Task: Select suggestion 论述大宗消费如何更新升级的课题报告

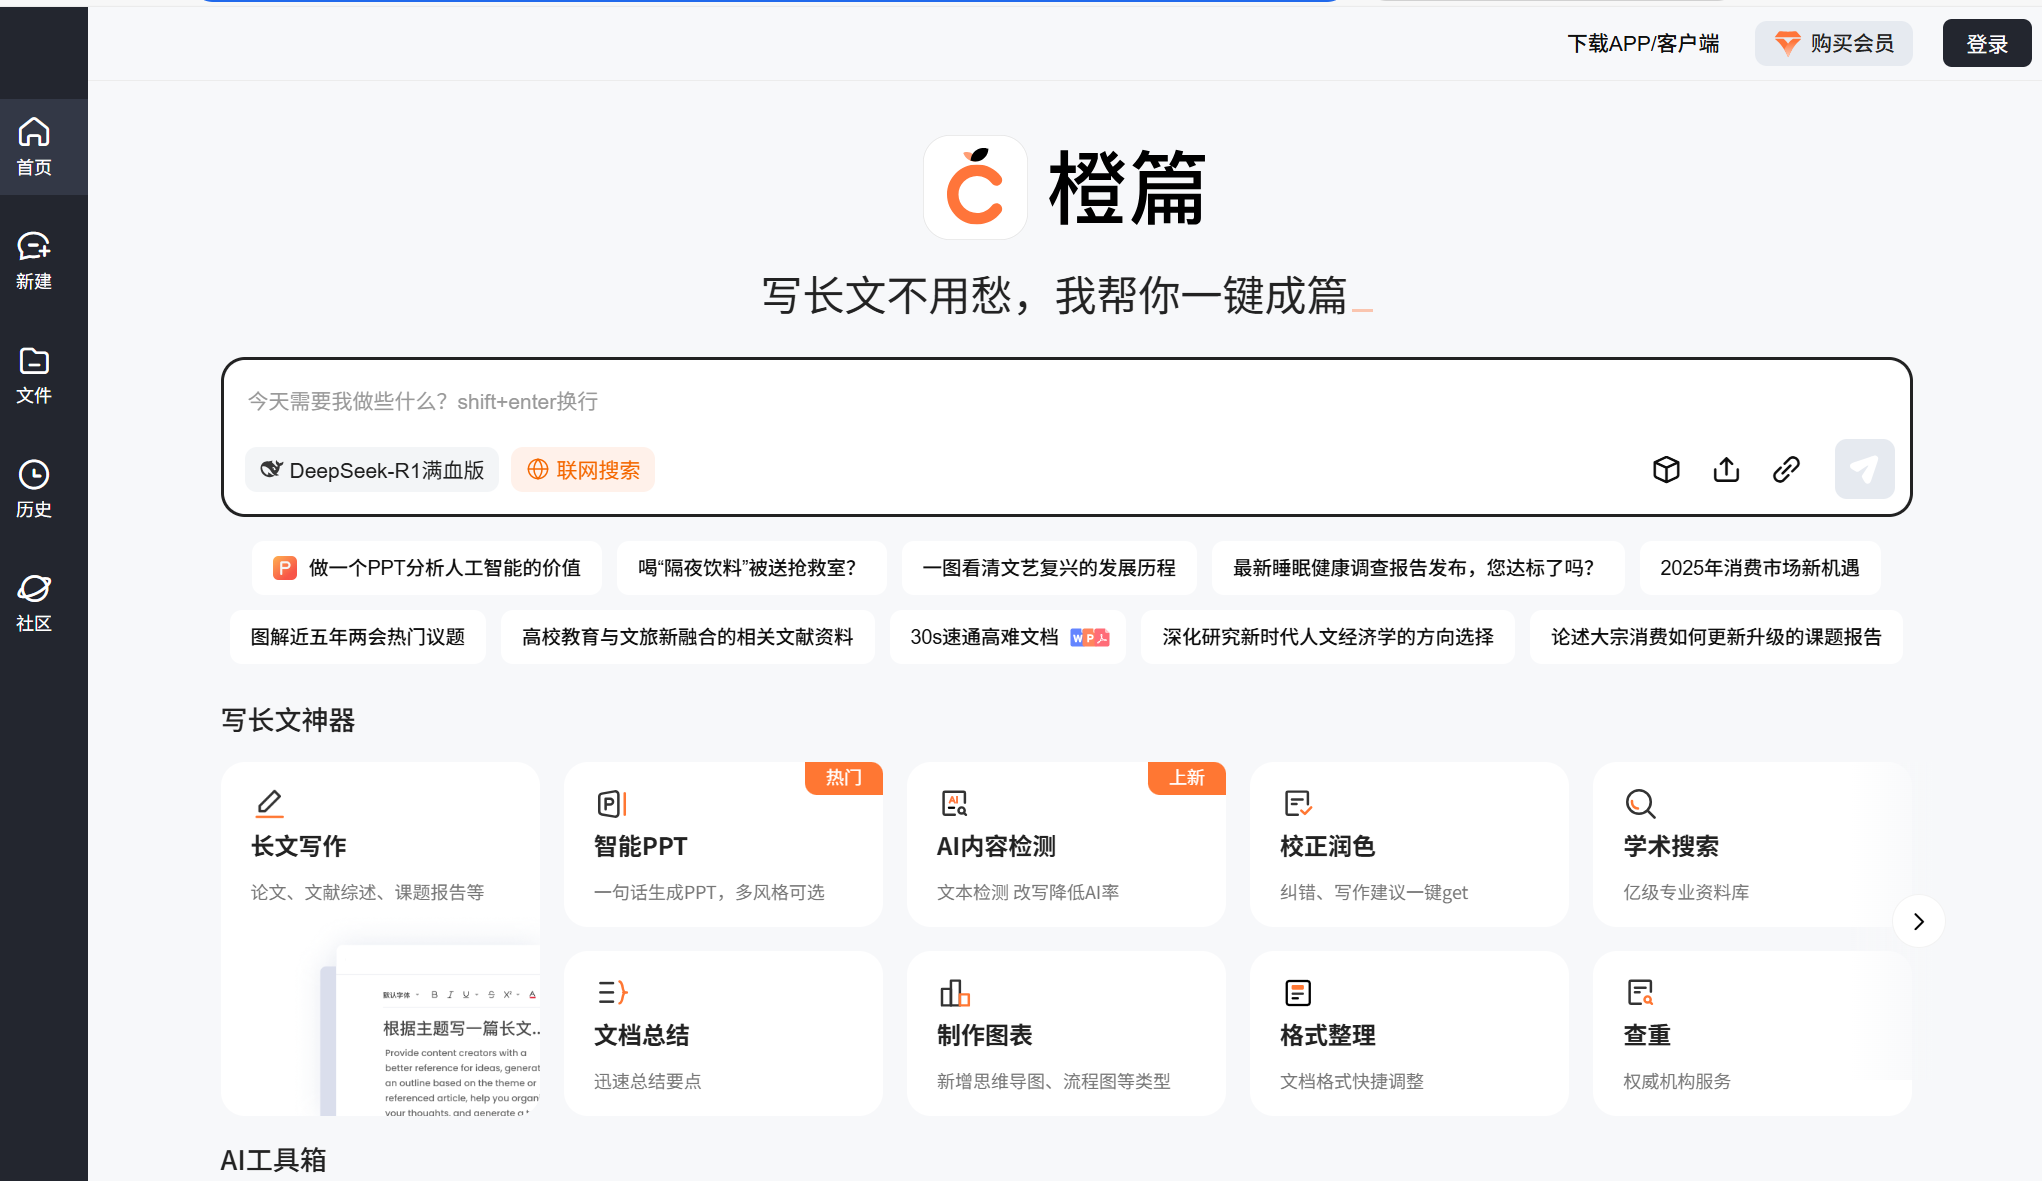Action: coord(1716,637)
